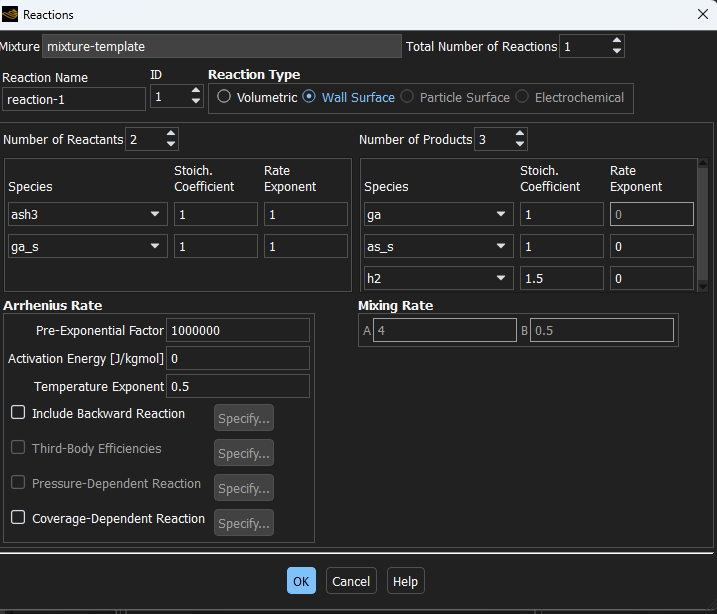The height and width of the screenshot is (614, 717).
Task: Expand the ga_s reactant species dropdown
Action: [155, 248]
